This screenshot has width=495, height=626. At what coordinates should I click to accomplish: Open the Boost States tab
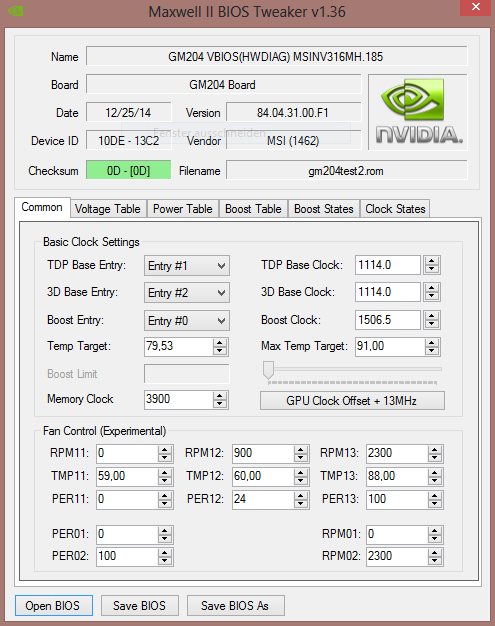point(324,209)
